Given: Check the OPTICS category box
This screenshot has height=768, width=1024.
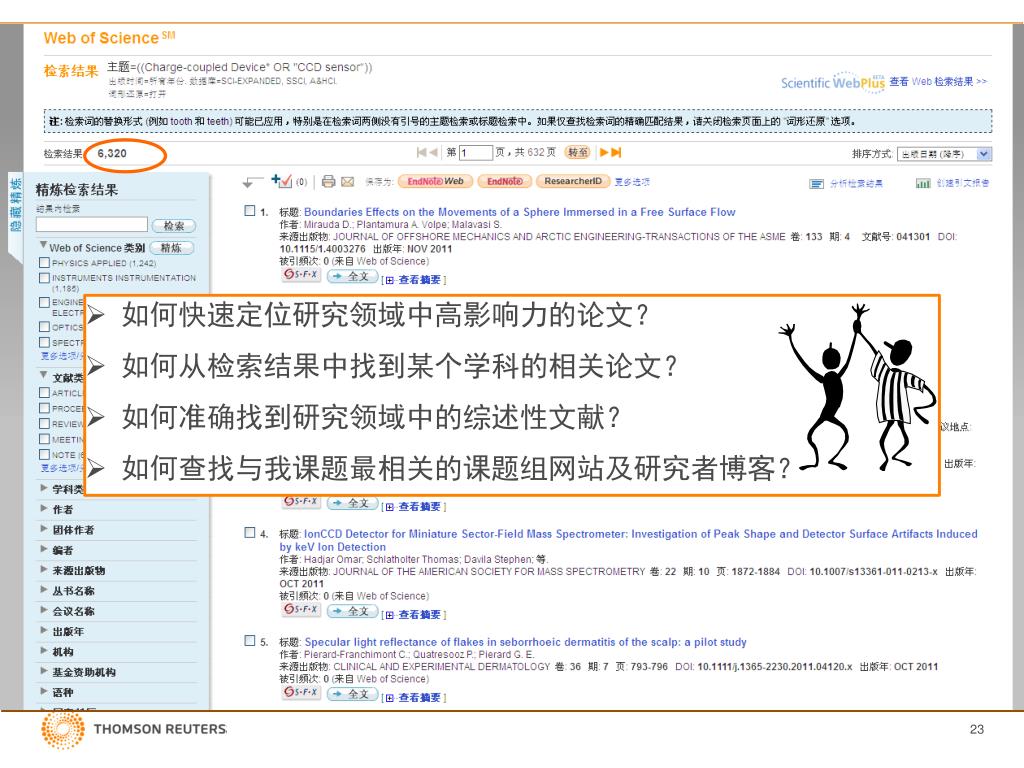Looking at the screenshot, I should point(44,327).
